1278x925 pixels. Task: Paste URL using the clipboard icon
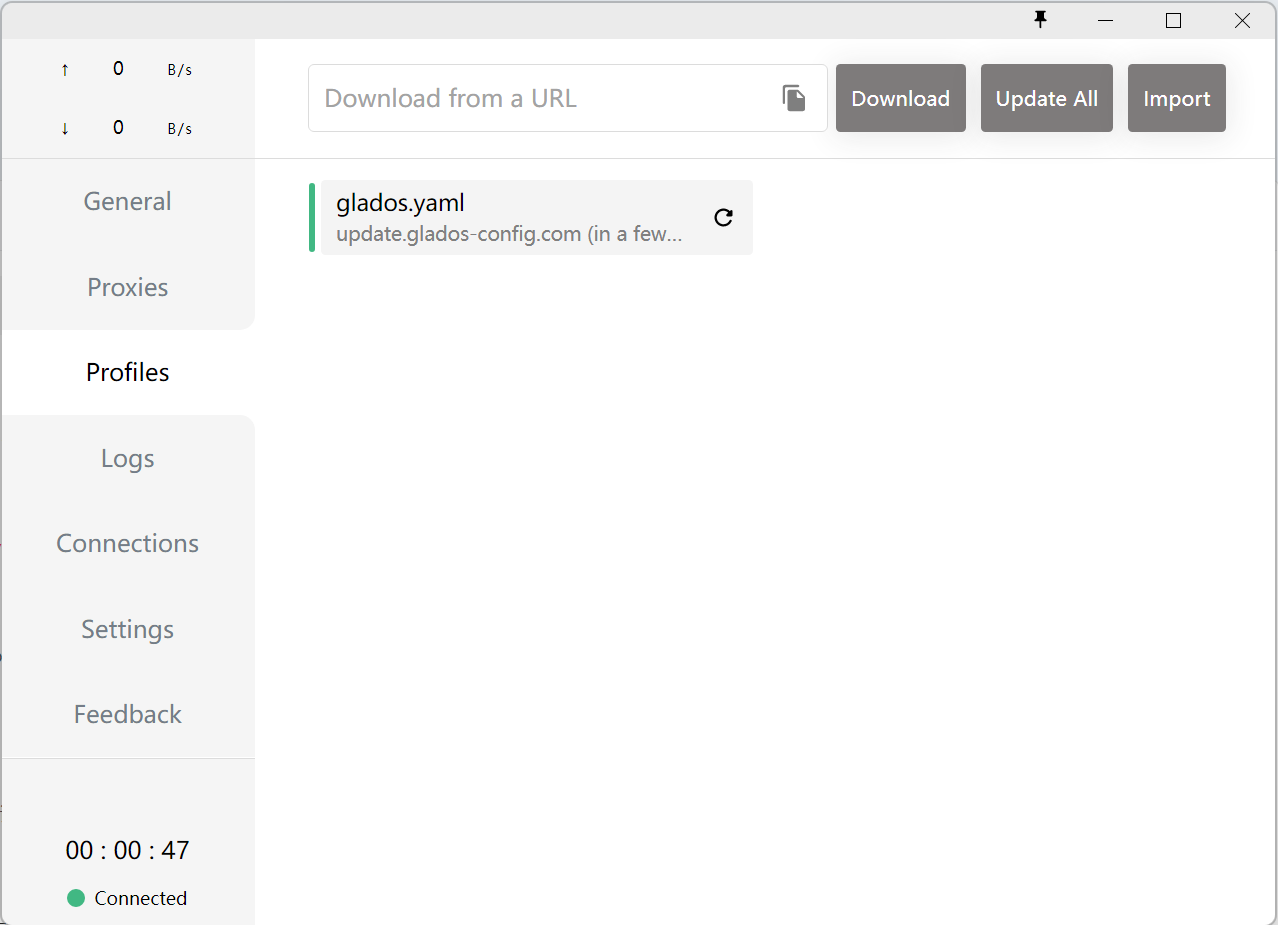794,98
